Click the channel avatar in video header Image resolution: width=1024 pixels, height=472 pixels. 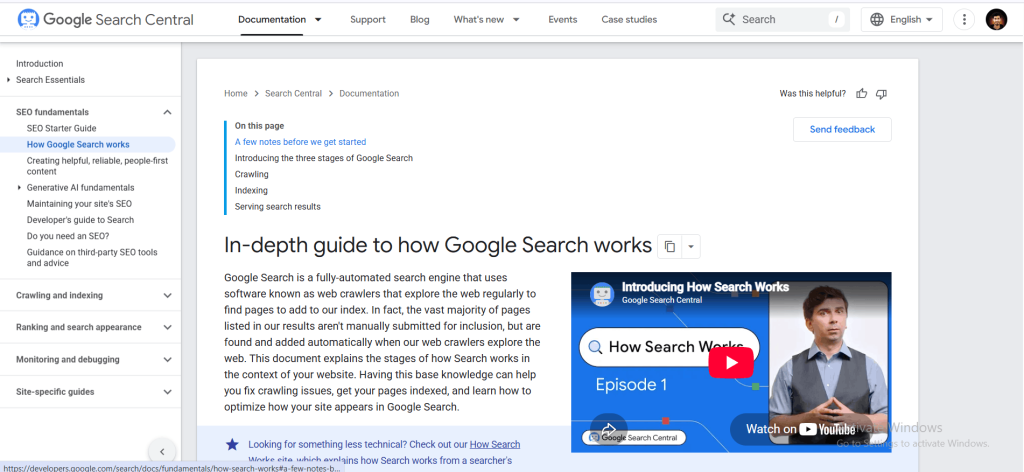tap(602, 293)
